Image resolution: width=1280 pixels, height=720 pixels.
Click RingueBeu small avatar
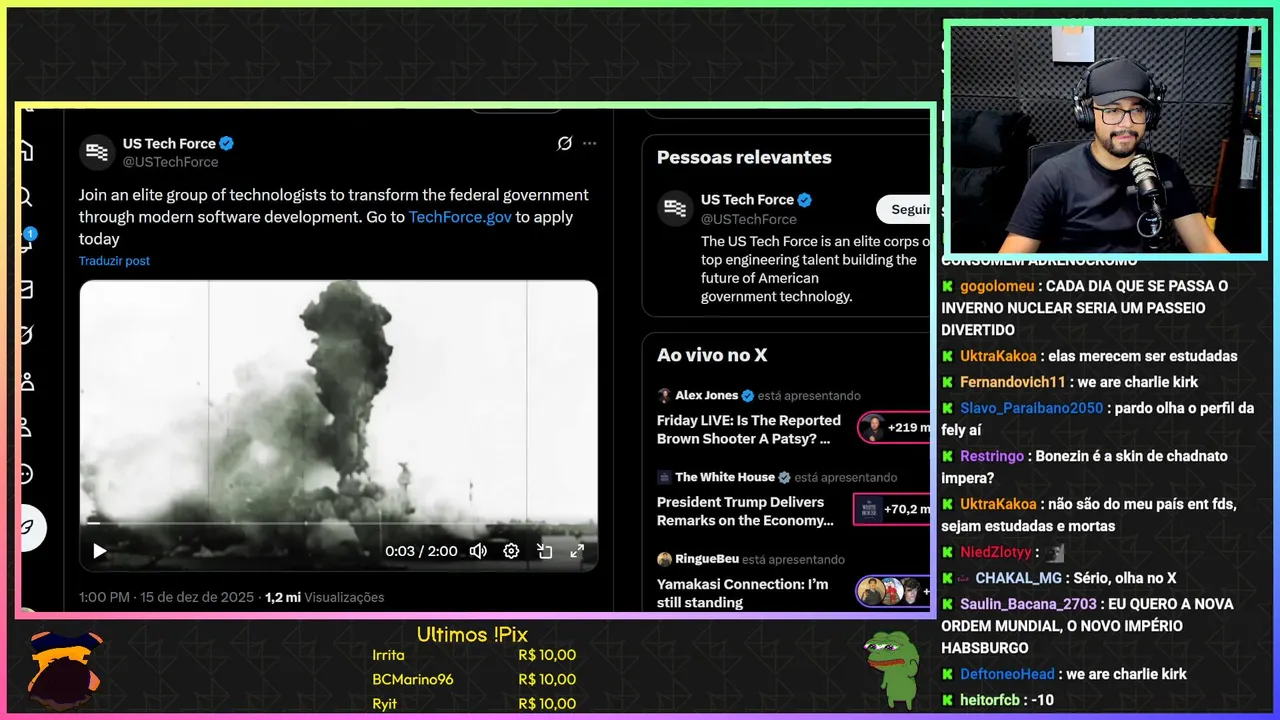point(664,559)
